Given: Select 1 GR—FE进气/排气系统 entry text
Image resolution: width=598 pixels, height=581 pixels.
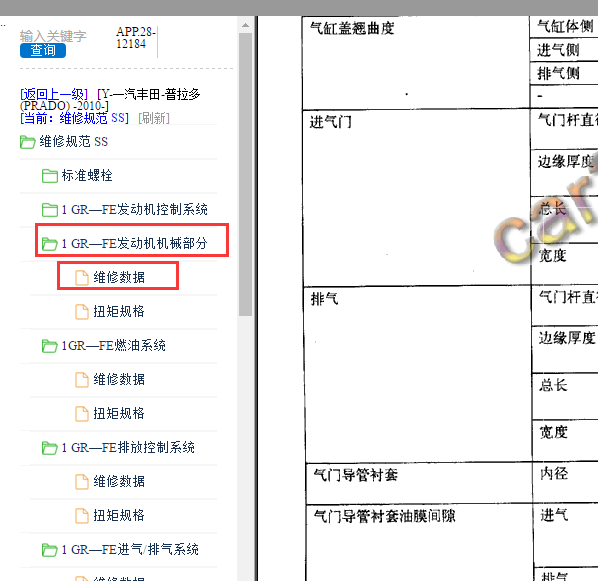Looking at the screenshot, I should [130, 550].
